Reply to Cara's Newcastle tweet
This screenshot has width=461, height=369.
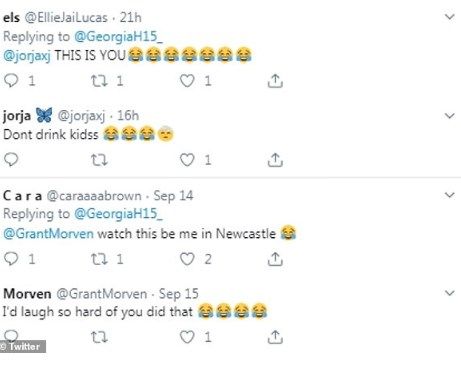tap(11, 259)
